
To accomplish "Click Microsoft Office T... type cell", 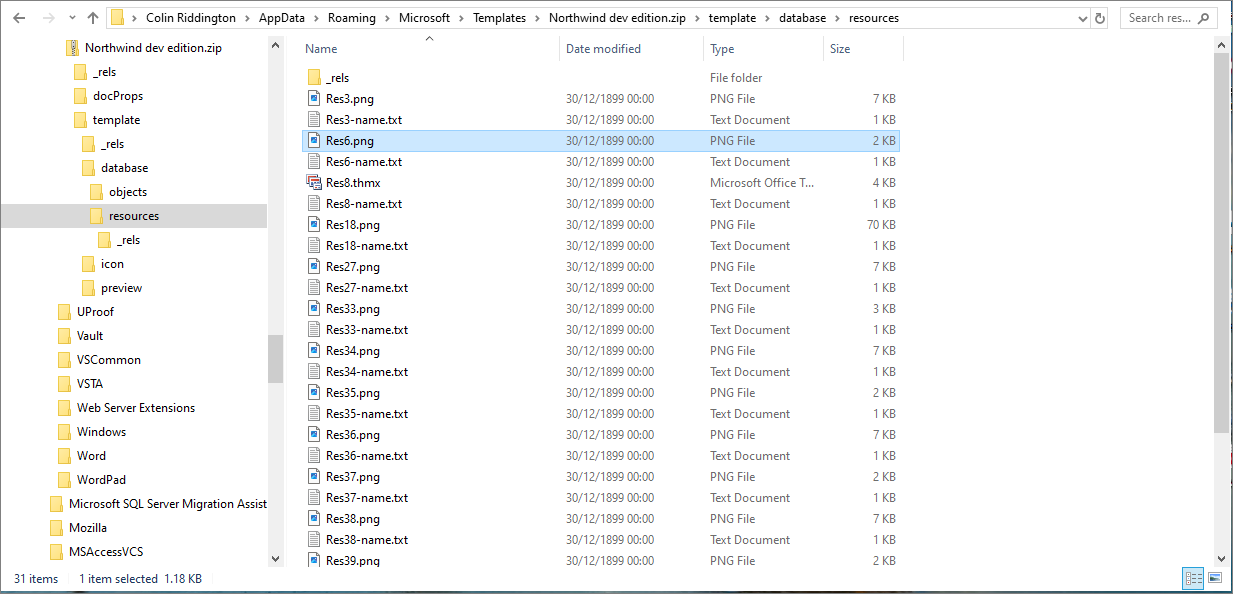I will point(762,183).
